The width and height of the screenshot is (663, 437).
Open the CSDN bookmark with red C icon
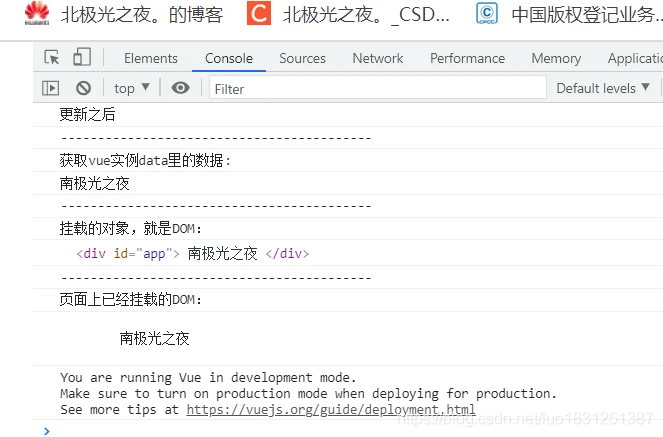click(259, 14)
